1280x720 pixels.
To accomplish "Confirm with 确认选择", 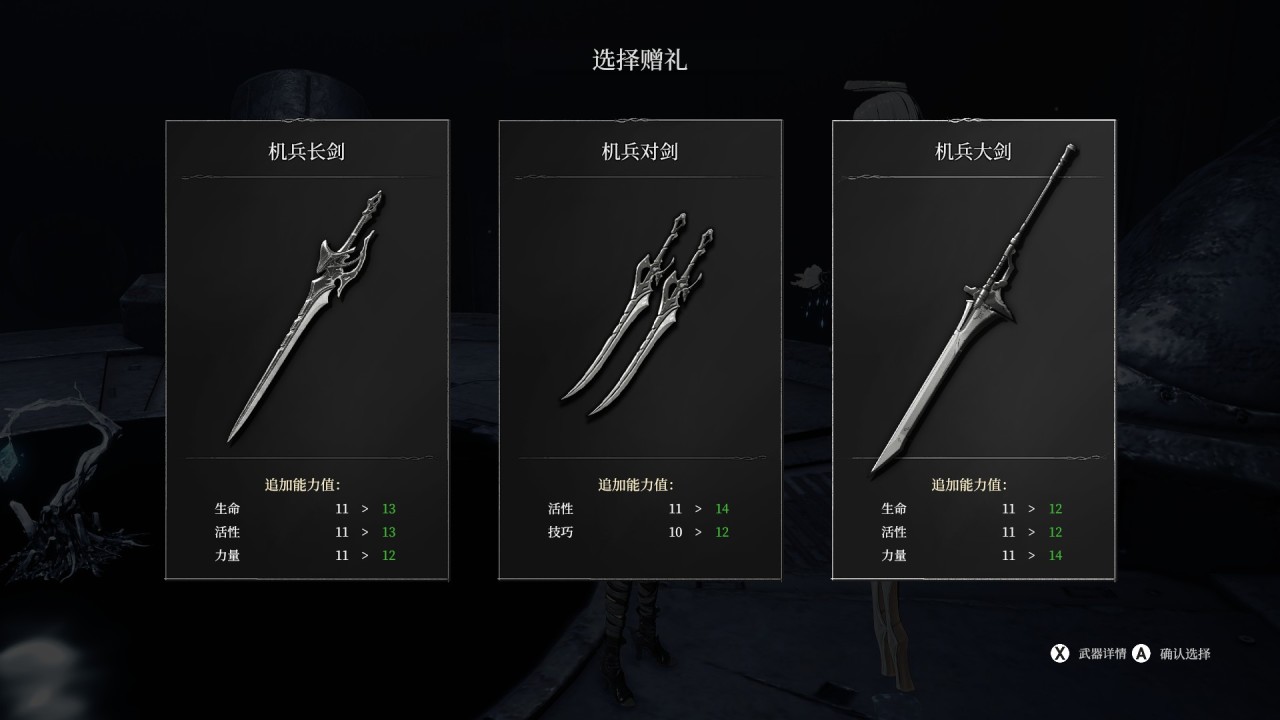I will [1185, 654].
